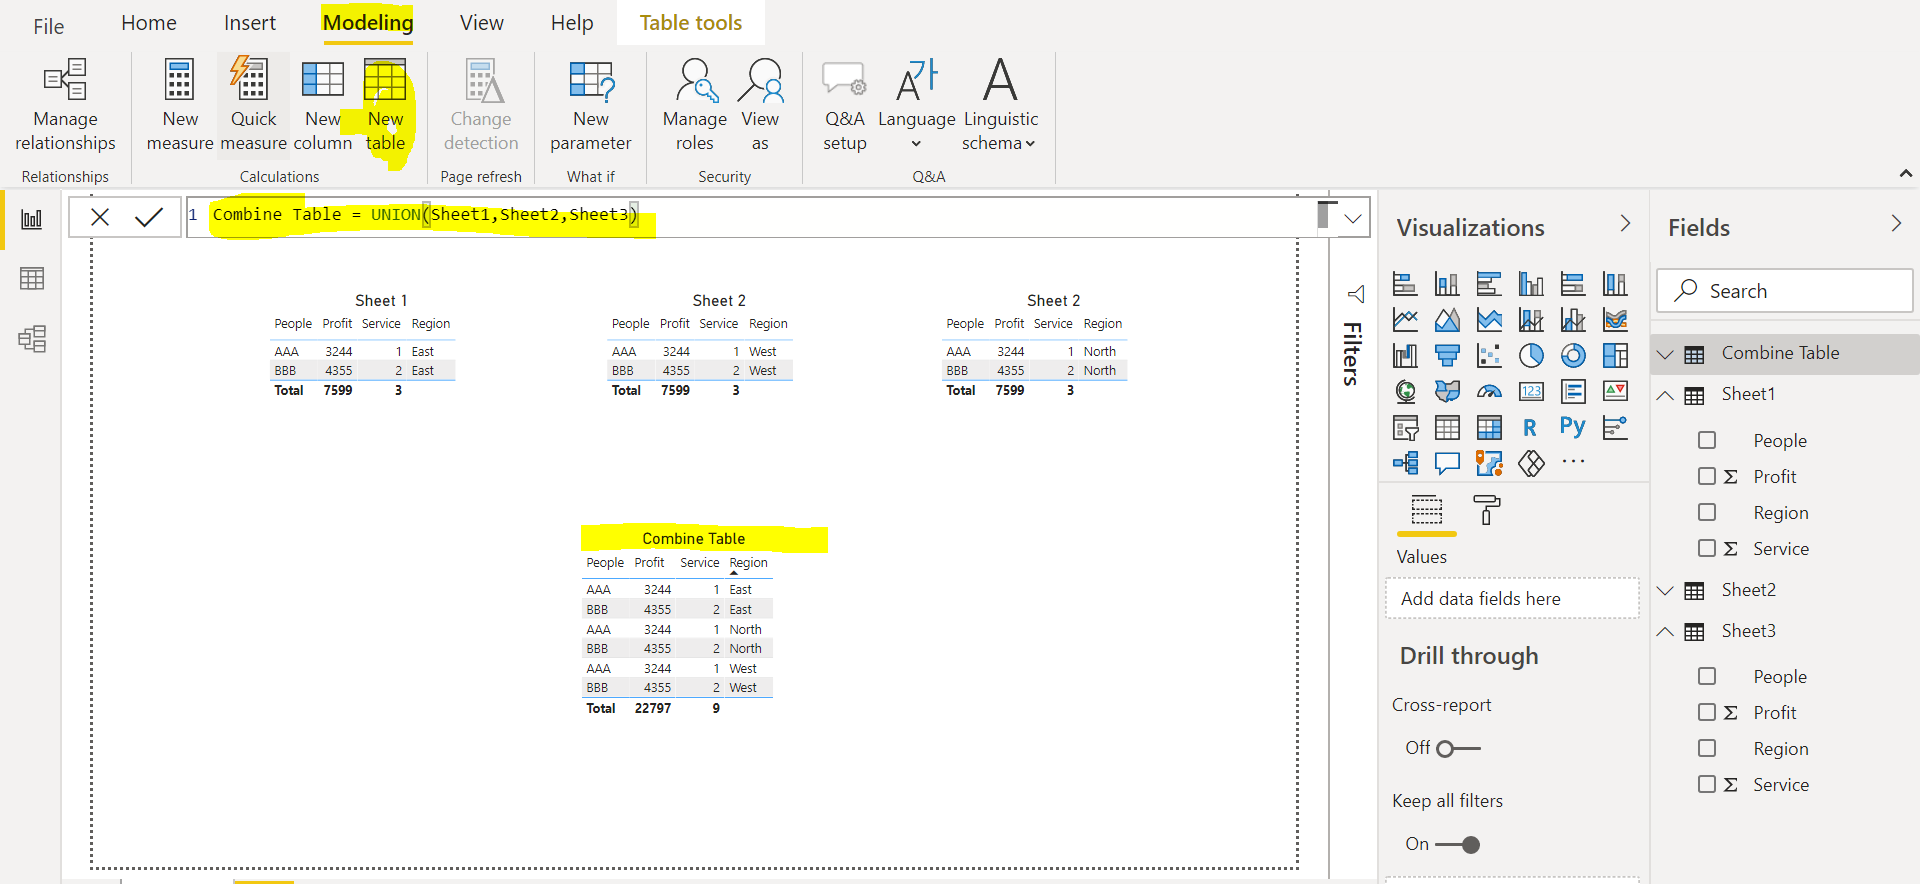This screenshot has height=884, width=1920.
Task: Collapse the ribbon with the caret
Action: (x=1905, y=174)
